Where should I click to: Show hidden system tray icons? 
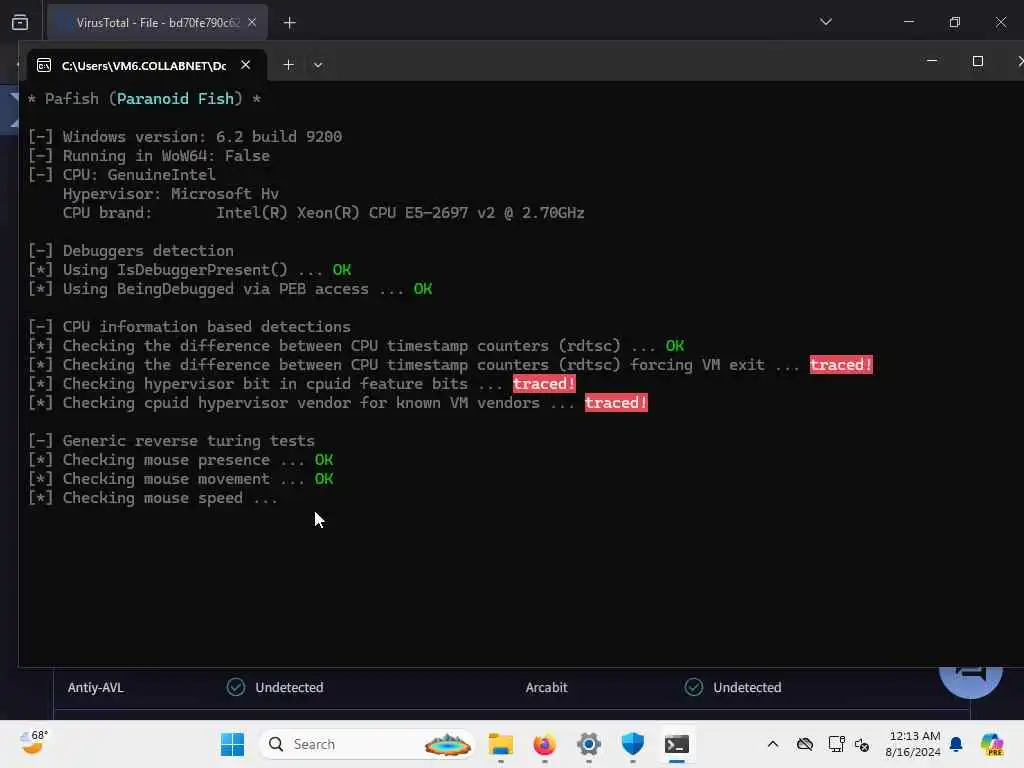tap(773, 744)
